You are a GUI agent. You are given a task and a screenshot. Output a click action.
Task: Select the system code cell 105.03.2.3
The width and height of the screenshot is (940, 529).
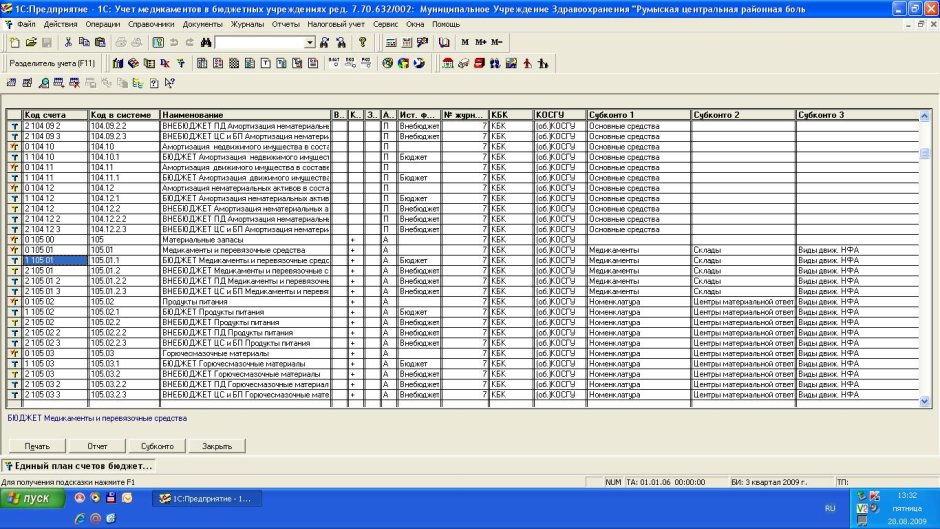pos(124,395)
